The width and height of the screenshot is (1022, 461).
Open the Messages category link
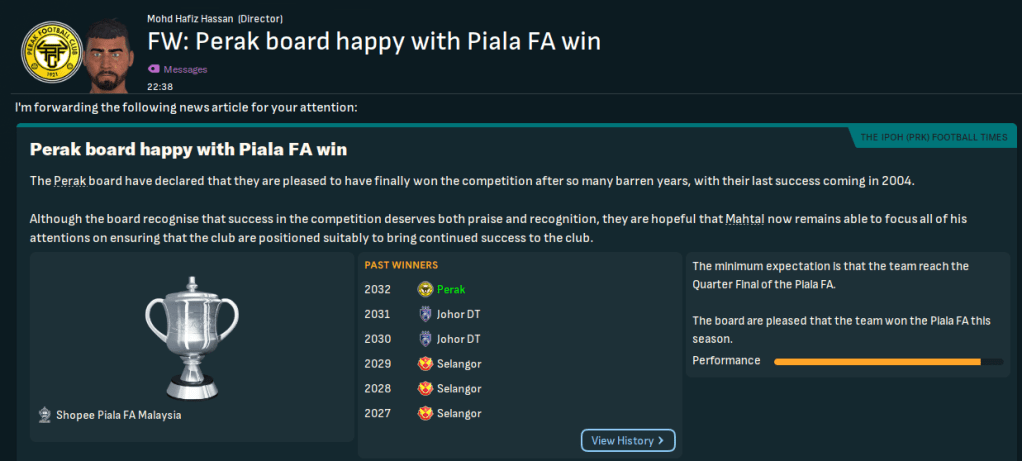coord(184,69)
